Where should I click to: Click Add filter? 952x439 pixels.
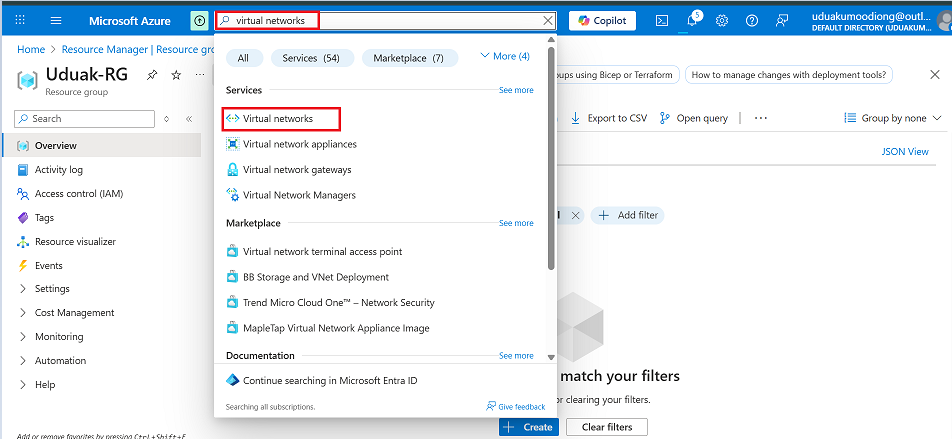point(628,215)
